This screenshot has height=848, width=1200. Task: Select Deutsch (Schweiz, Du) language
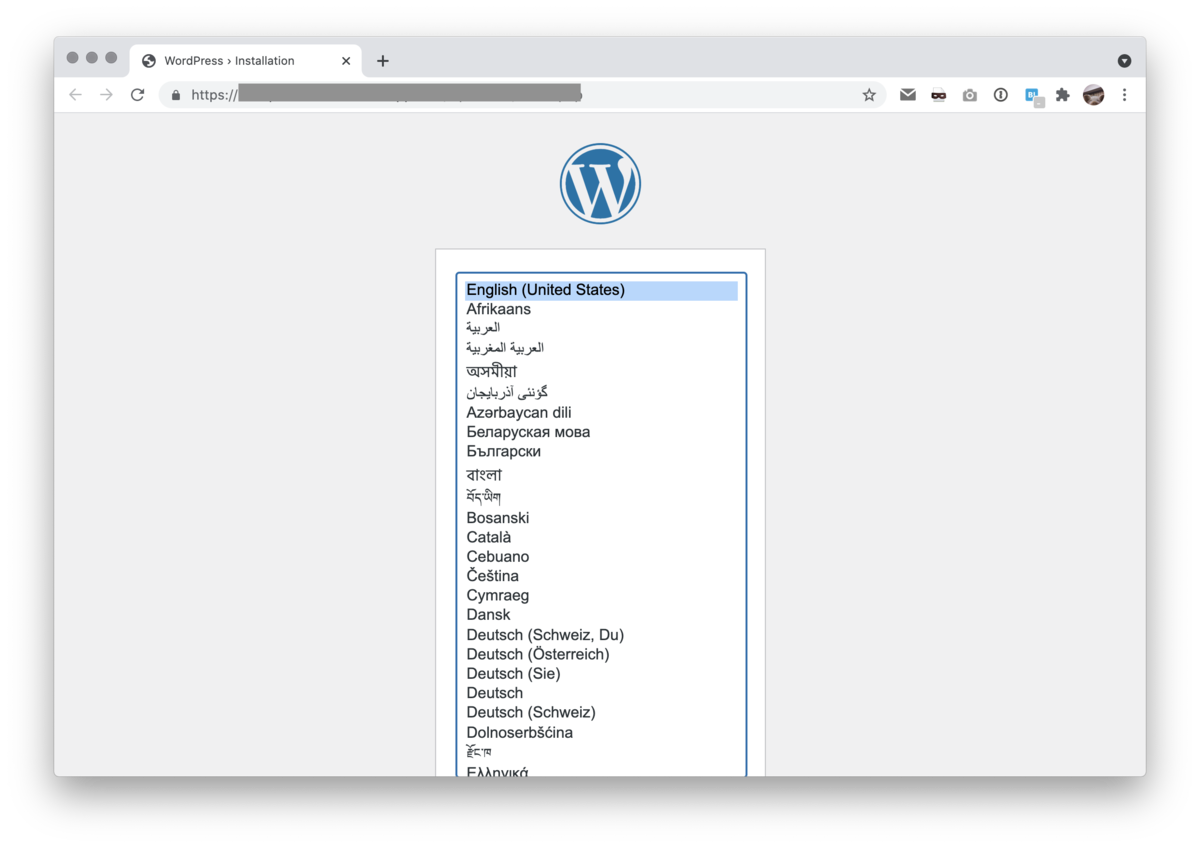601,635
